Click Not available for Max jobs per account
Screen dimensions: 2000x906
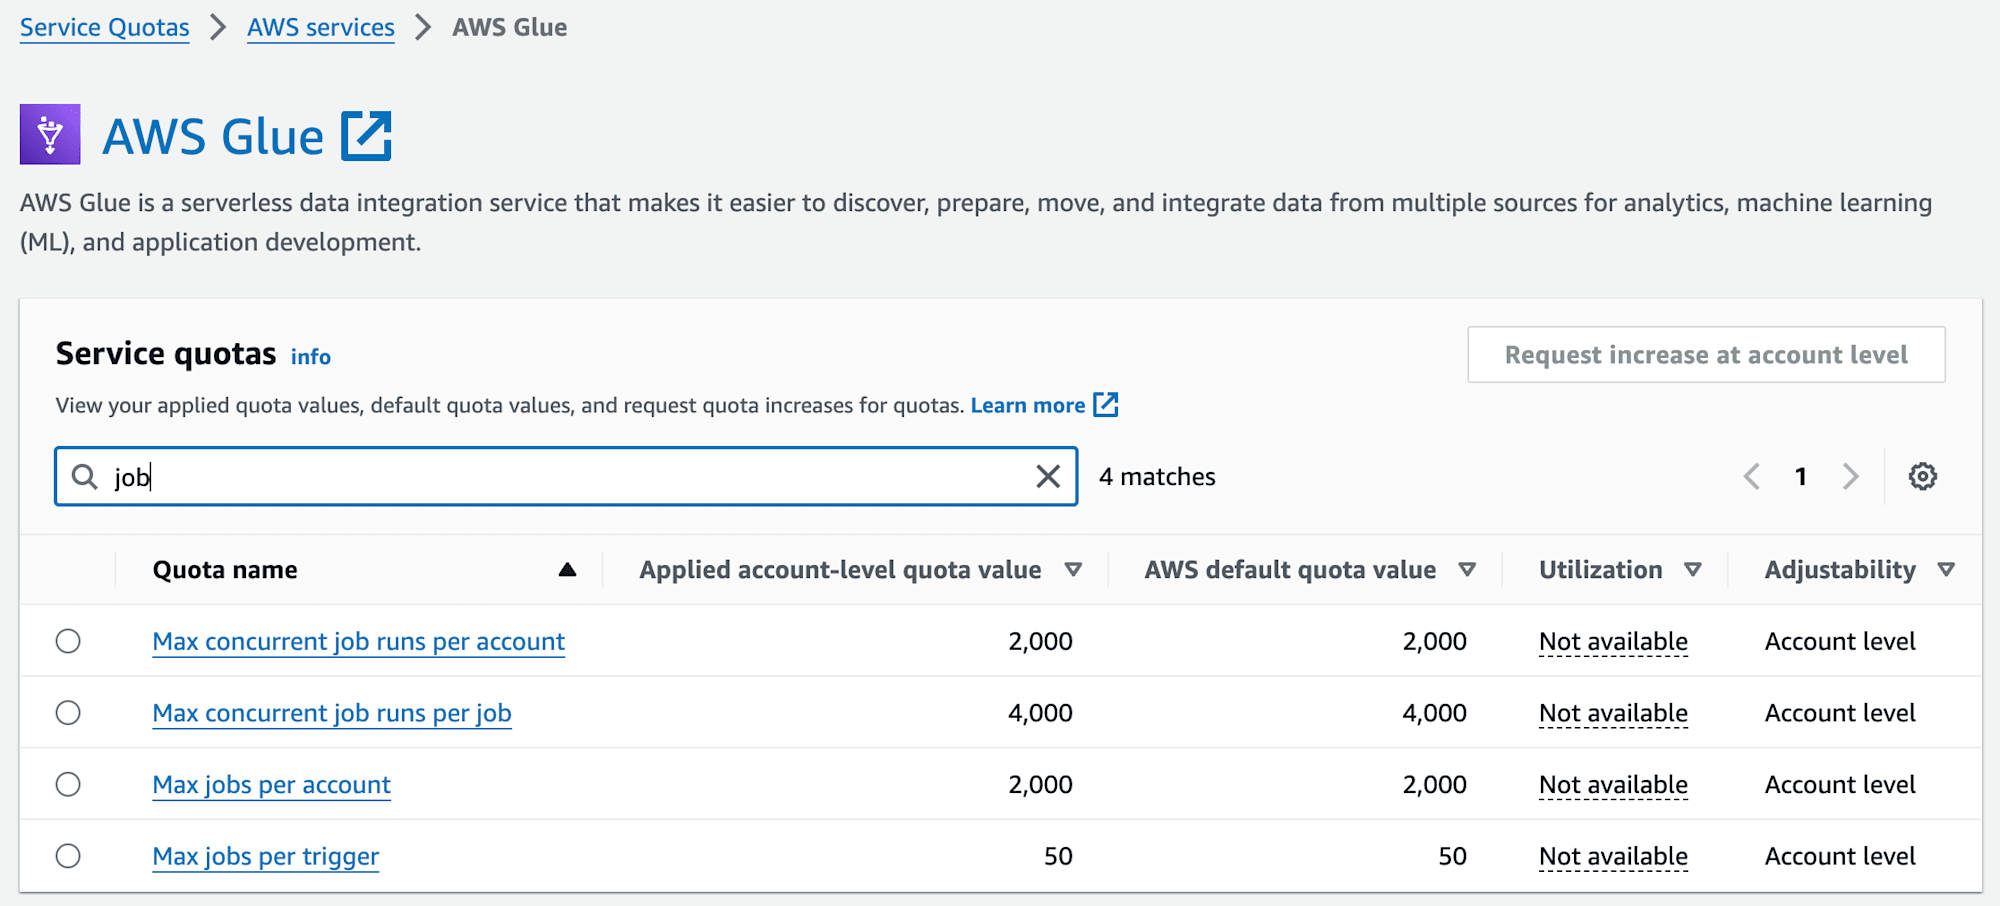pos(1613,785)
